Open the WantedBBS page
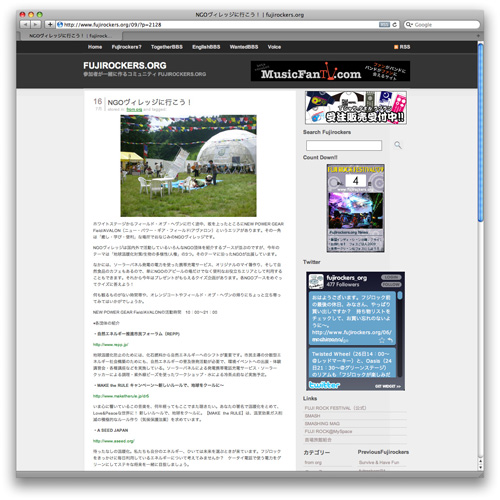Screen dimensions: 500x500 tap(244, 47)
